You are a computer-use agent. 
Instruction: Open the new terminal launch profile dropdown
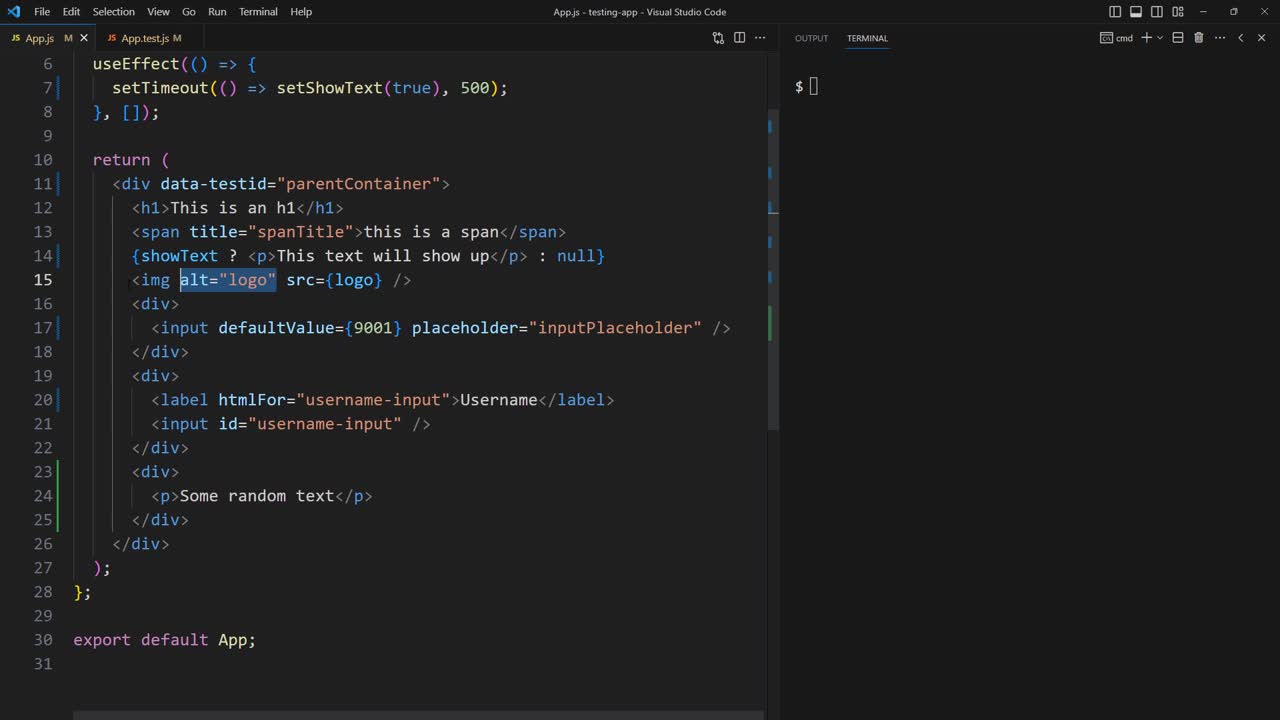pyautogui.click(x=1160, y=38)
